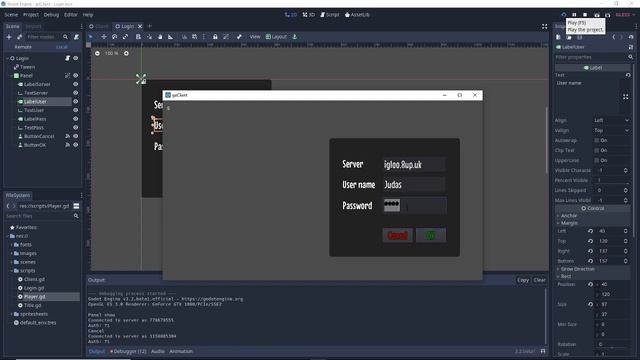Viewport: 640px width, 360px height.
Task: Hide the TextServer node
Action: coord(76,93)
